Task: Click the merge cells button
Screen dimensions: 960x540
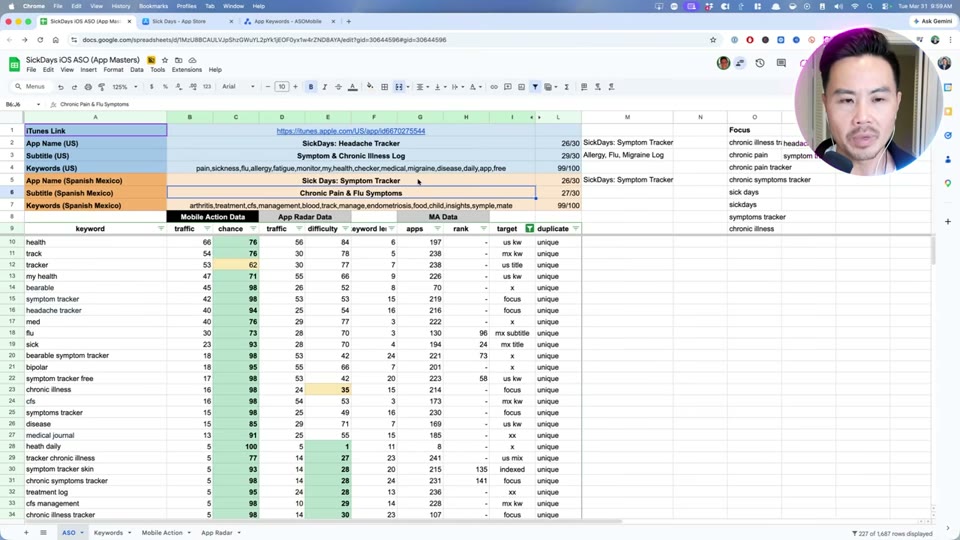Action: pos(399,87)
